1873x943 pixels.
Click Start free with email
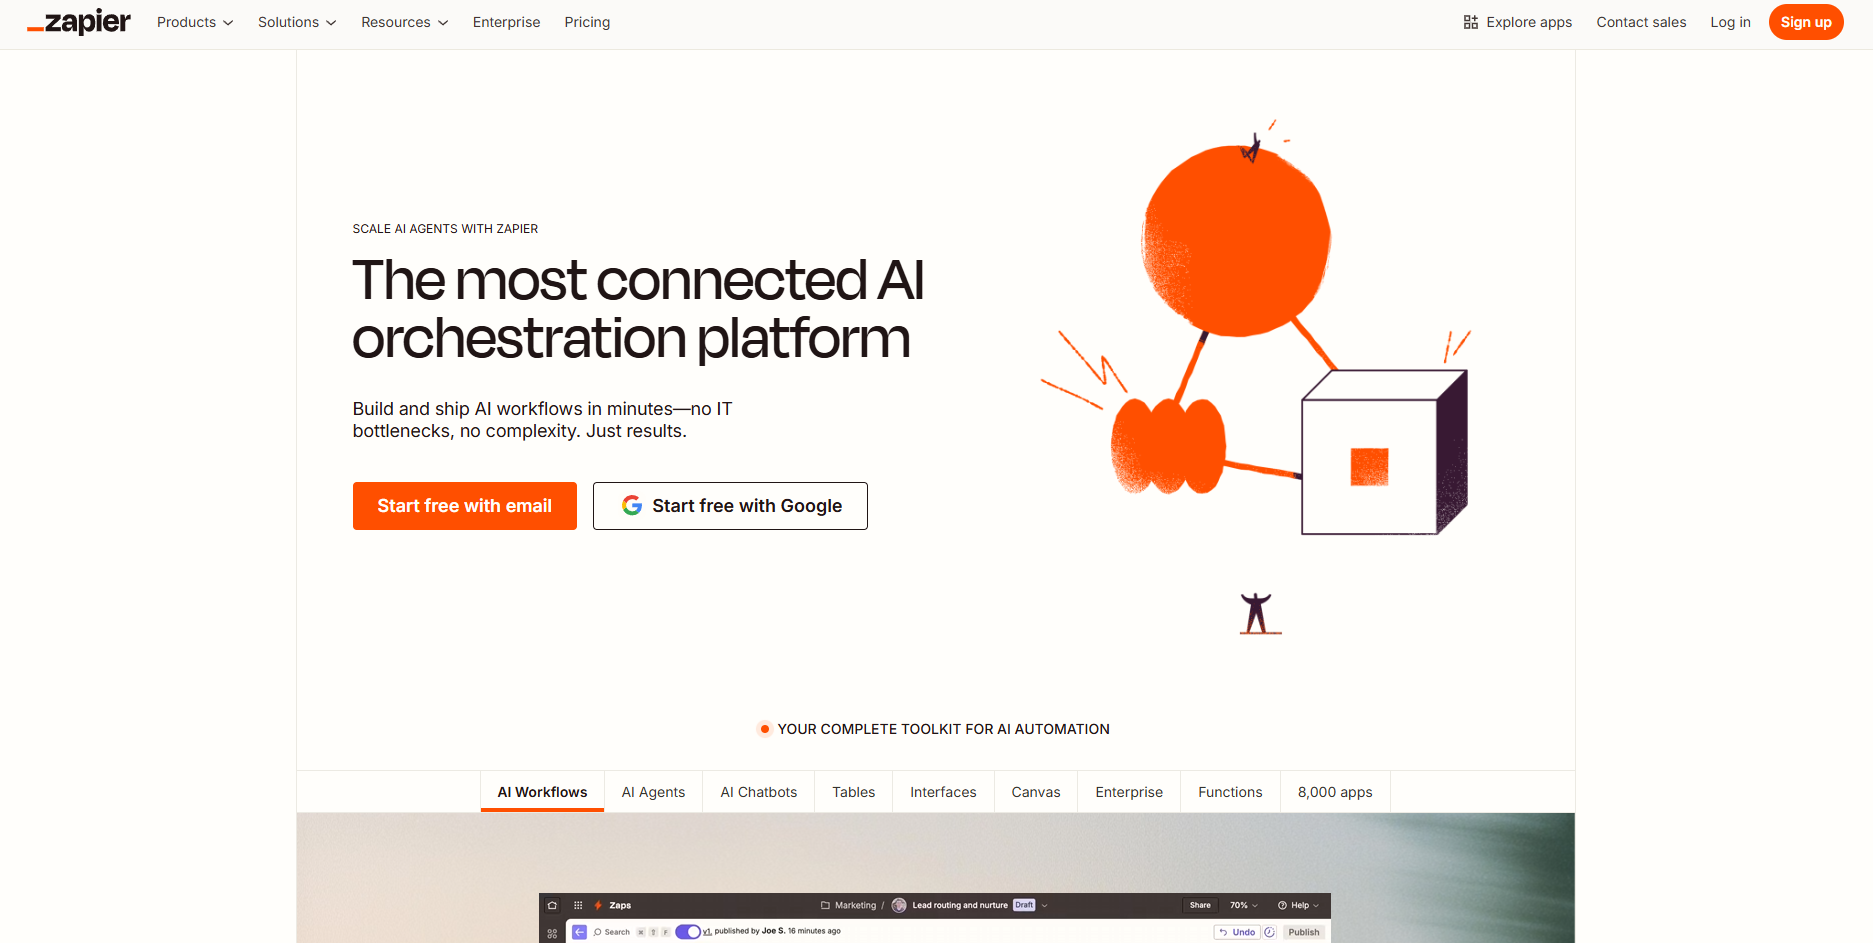[x=464, y=505]
